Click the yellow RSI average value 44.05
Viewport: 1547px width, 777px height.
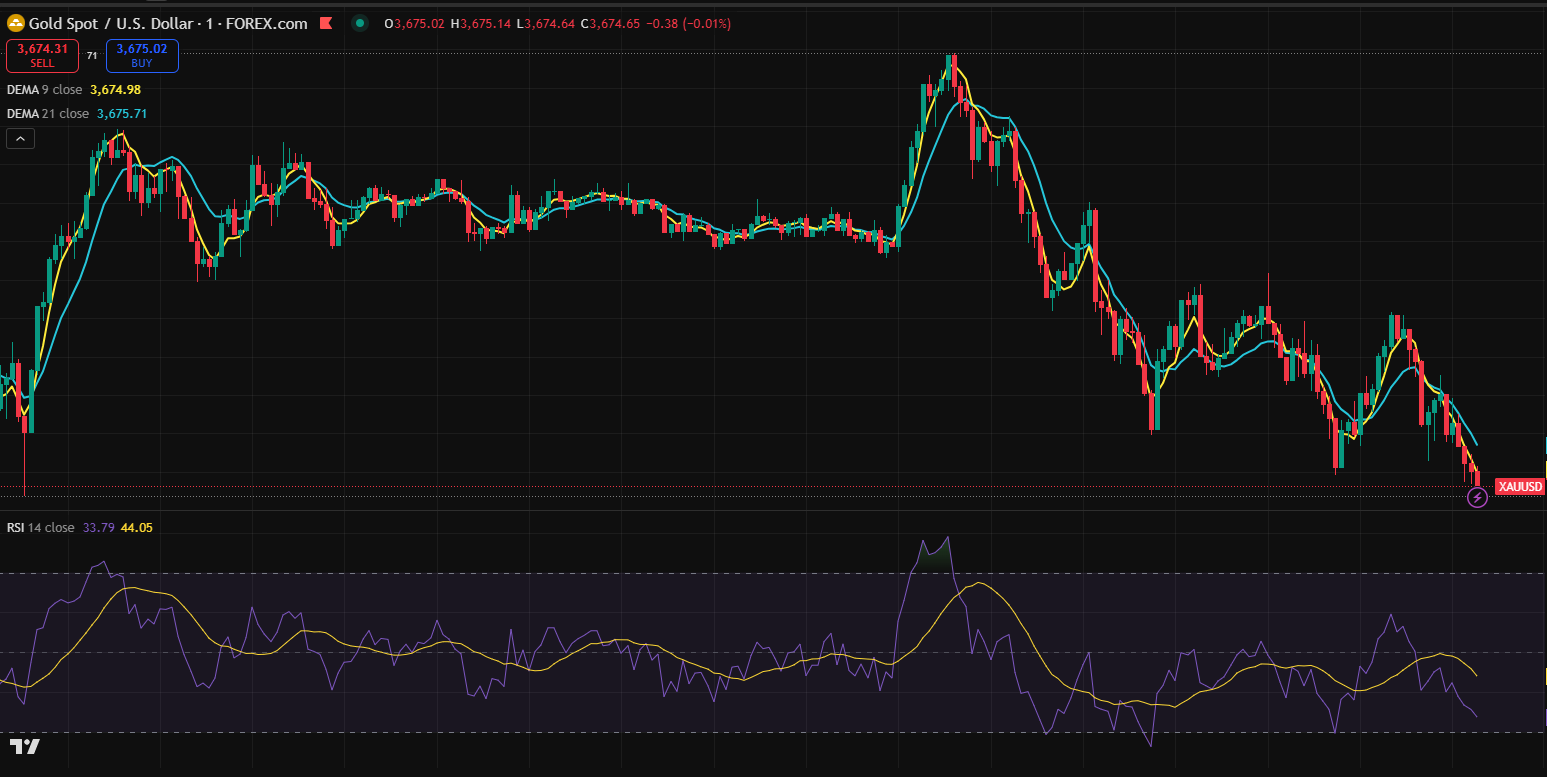click(x=136, y=527)
